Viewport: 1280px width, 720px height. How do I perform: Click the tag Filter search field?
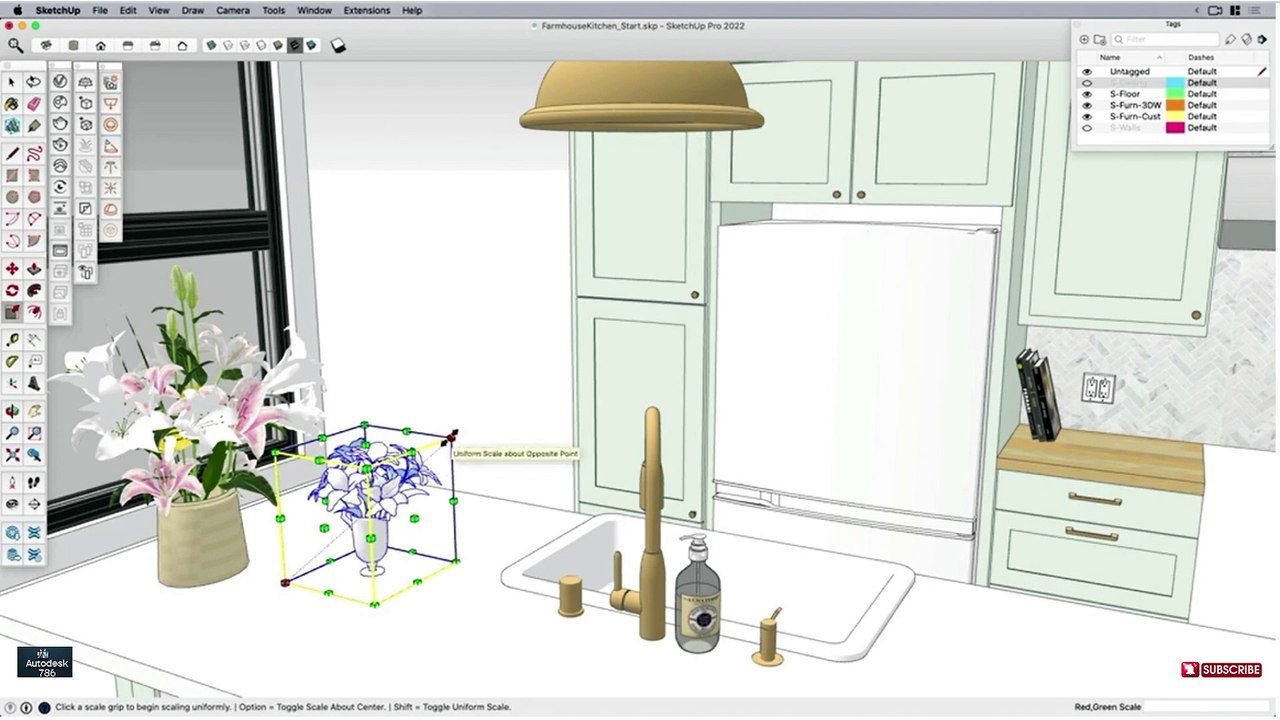1164,40
